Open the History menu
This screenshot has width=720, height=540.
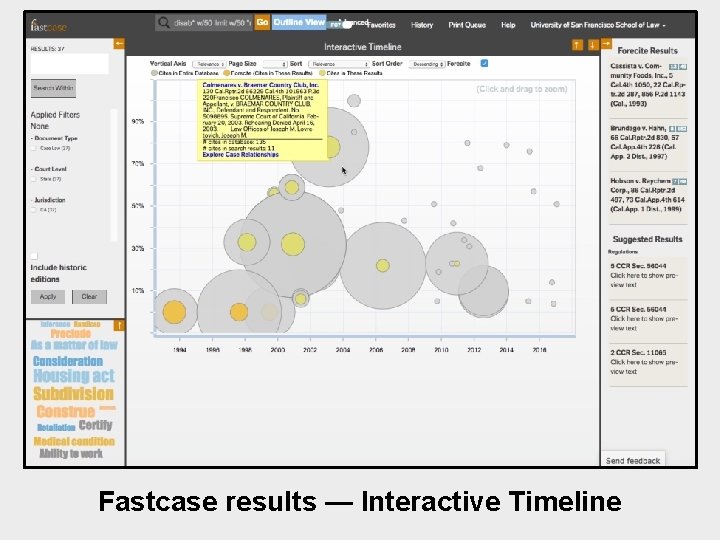422,25
